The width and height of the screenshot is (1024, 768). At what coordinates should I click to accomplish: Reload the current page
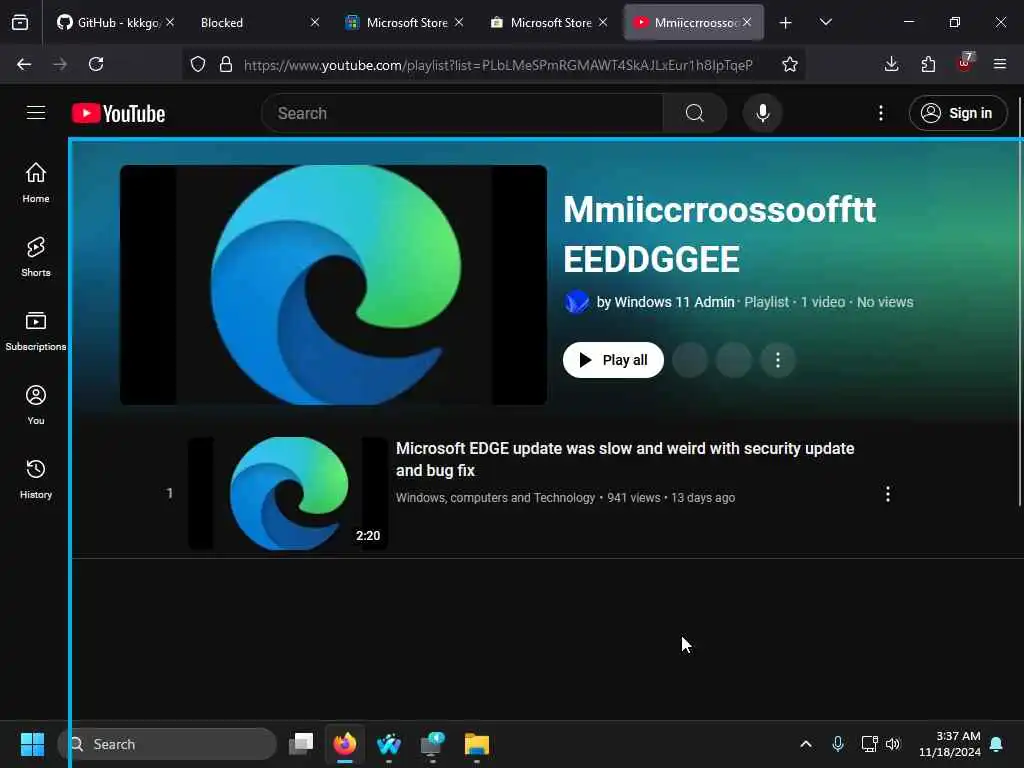[96, 64]
